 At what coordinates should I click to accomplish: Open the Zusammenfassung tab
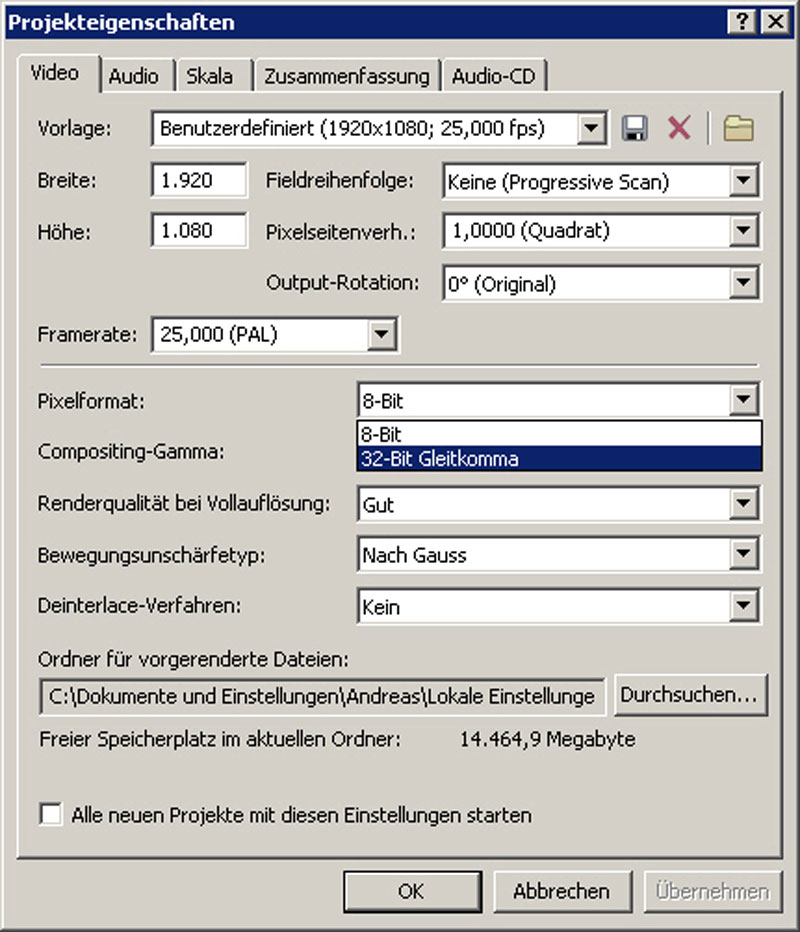[x=347, y=76]
